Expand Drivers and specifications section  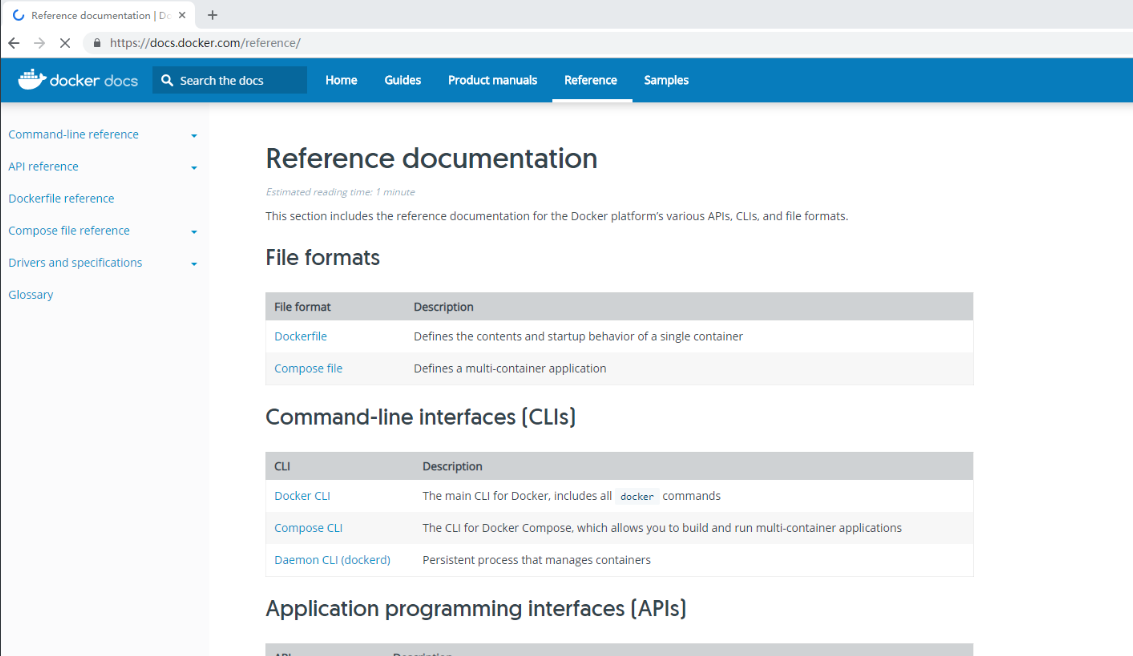(x=194, y=263)
